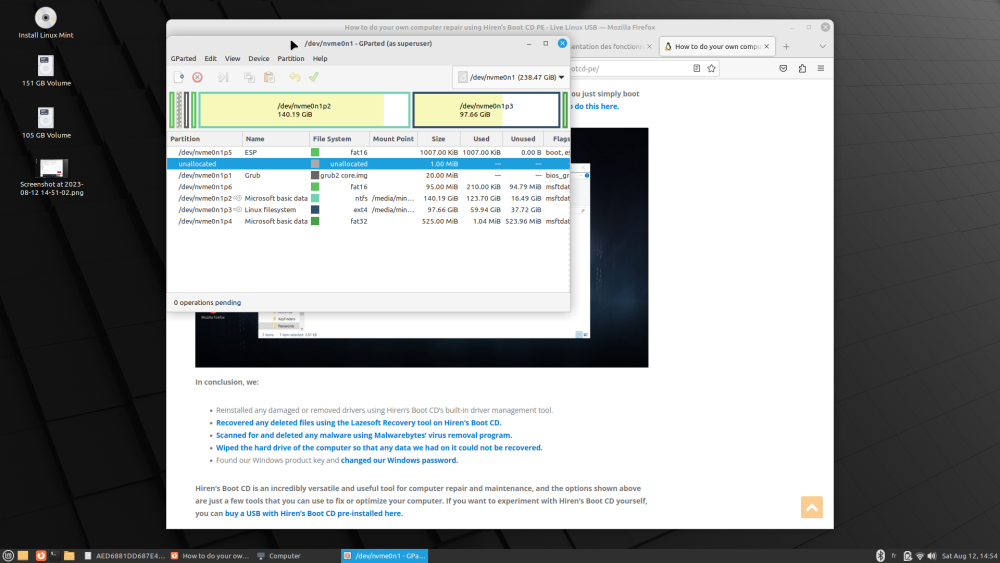
Task: Click the Name column header
Action: [276, 139]
